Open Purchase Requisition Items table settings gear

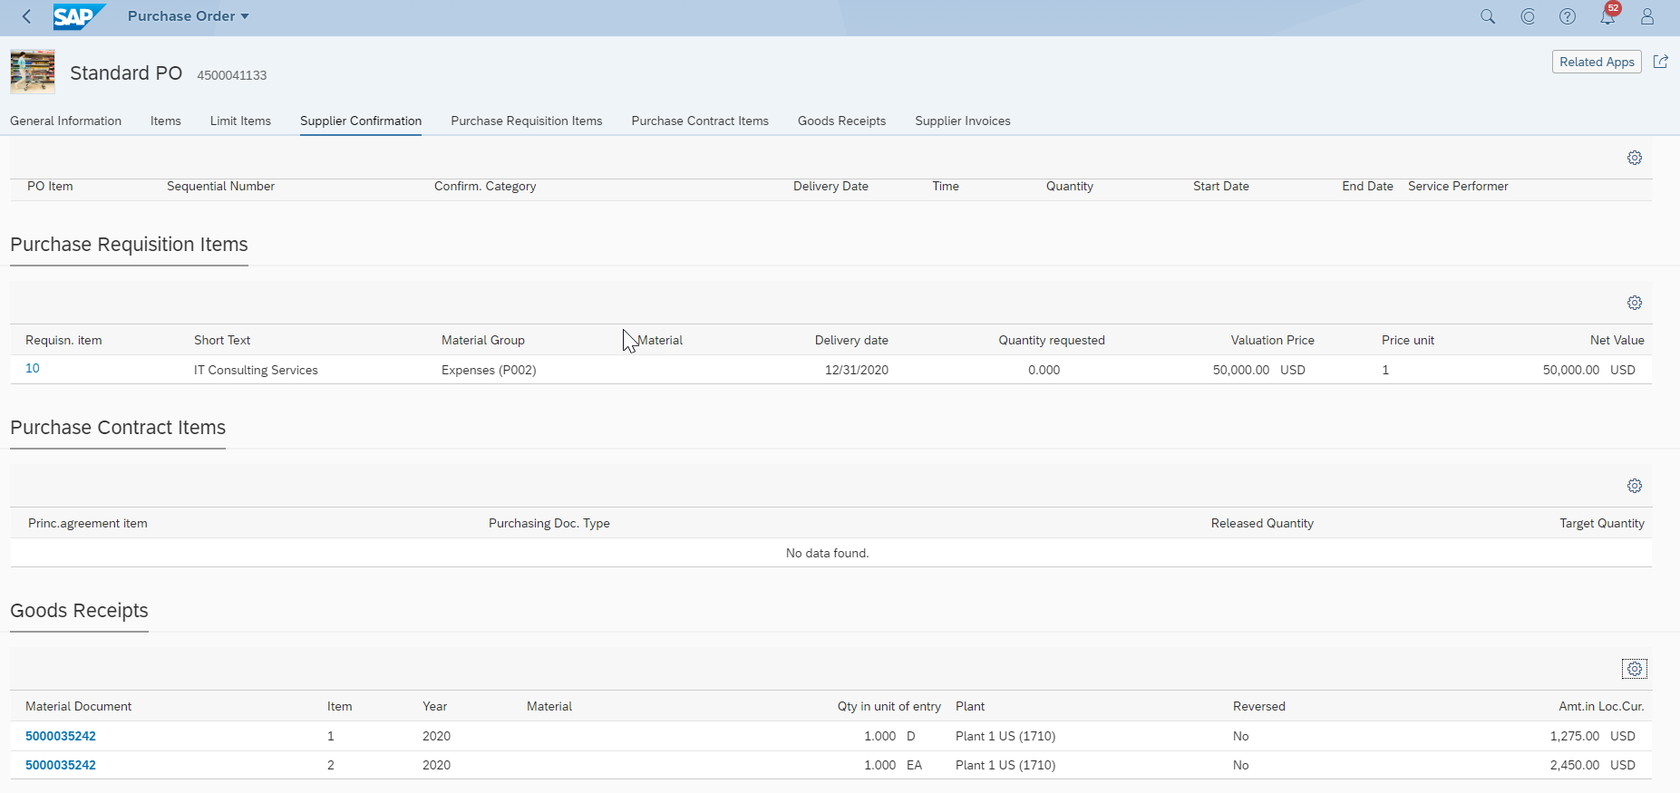click(x=1635, y=303)
